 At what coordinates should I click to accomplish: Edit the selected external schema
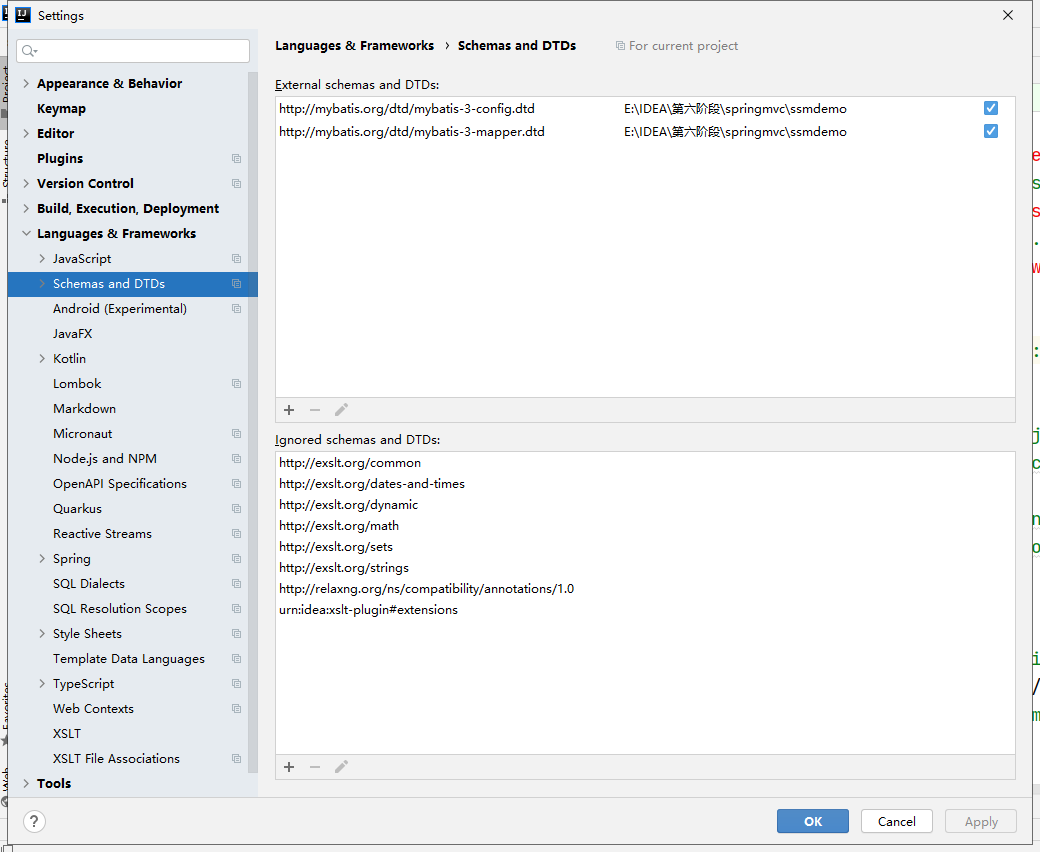[341, 410]
